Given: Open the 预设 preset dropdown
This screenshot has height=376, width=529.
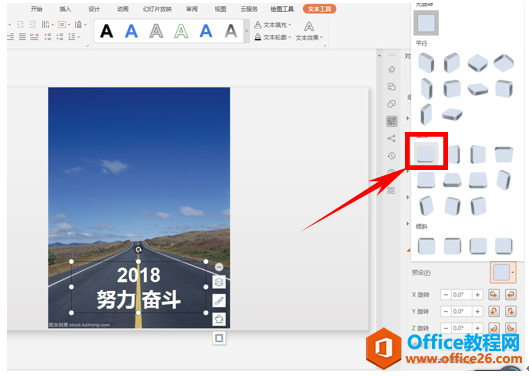Looking at the screenshot, I should [503, 272].
